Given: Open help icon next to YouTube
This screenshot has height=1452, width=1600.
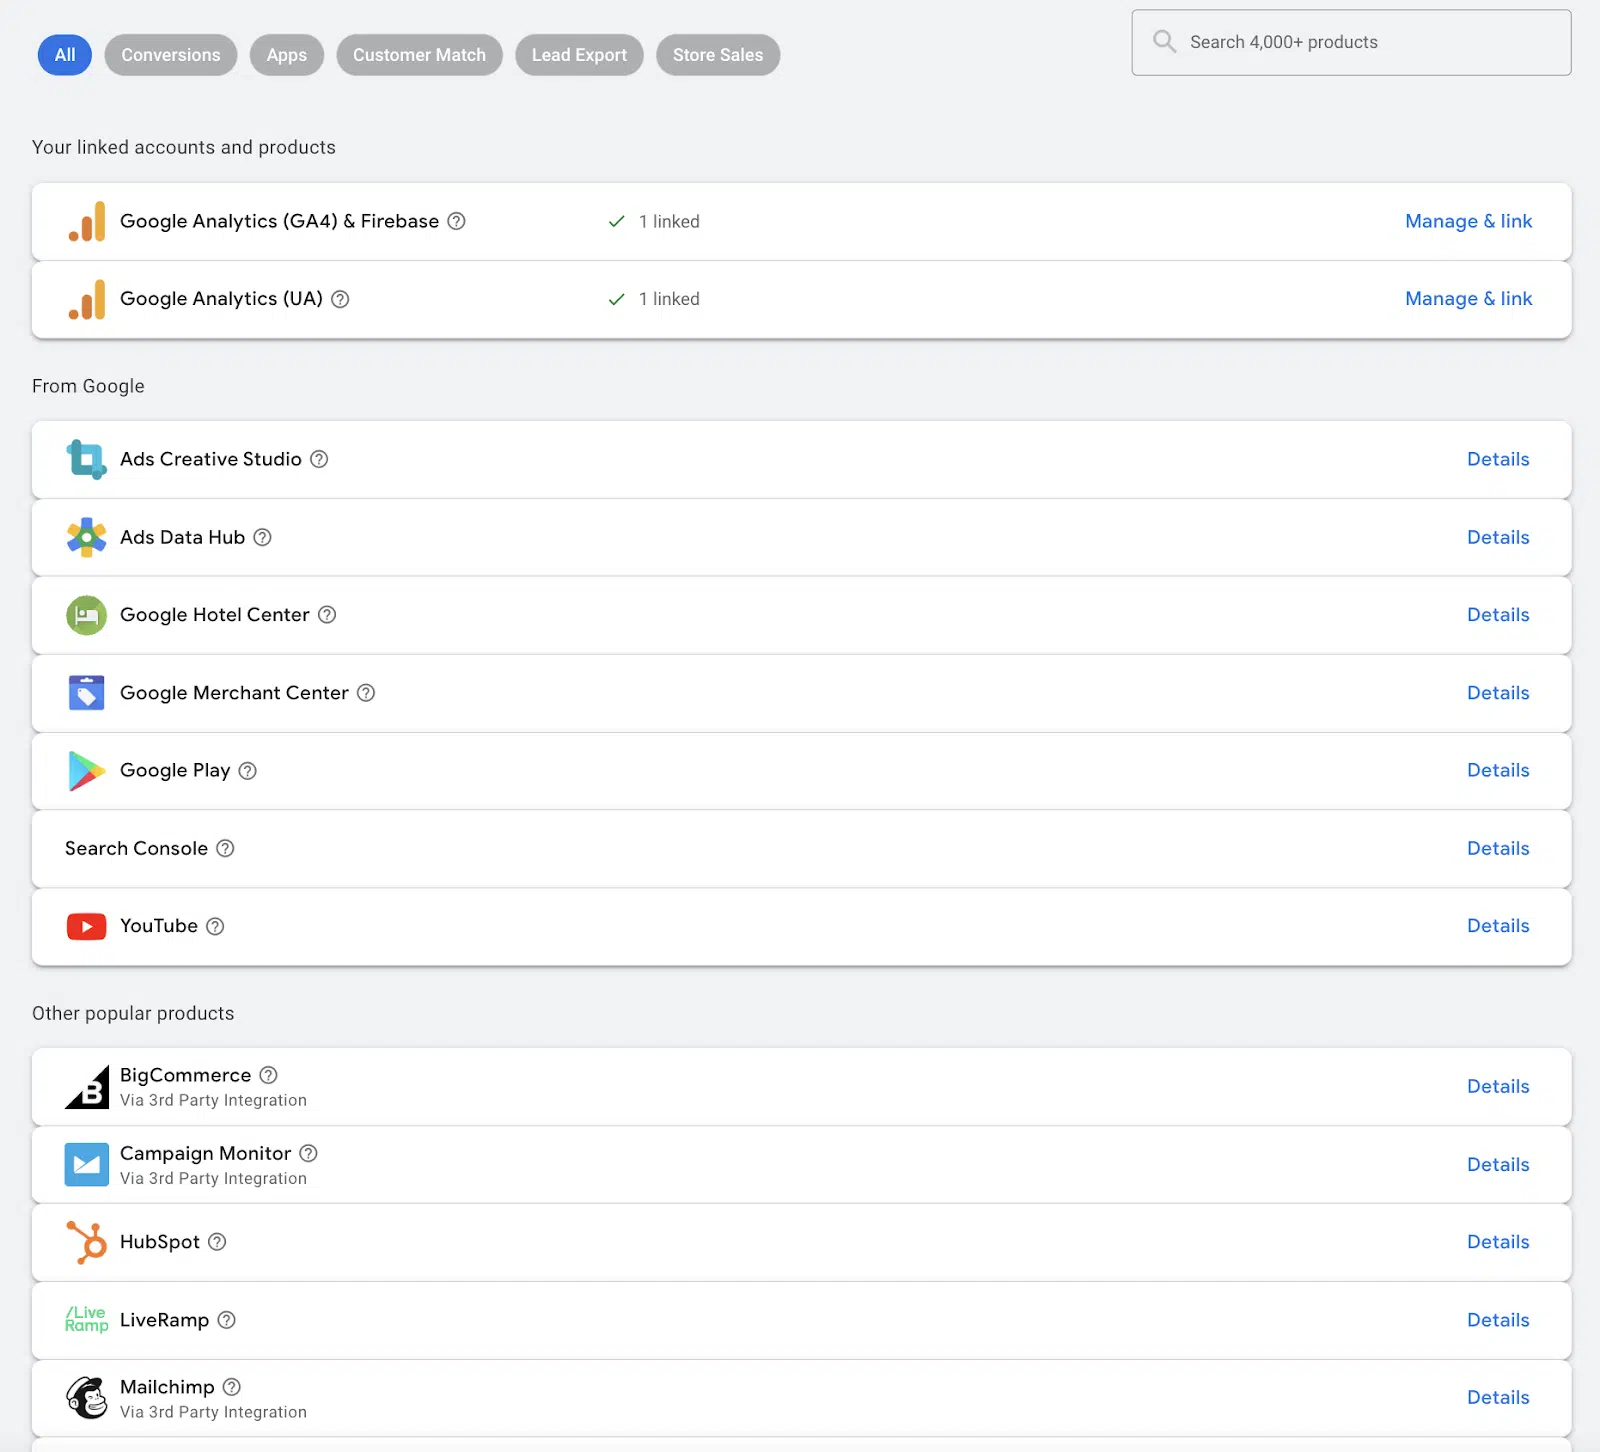Looking at the screenshot, I should [215, 927].
